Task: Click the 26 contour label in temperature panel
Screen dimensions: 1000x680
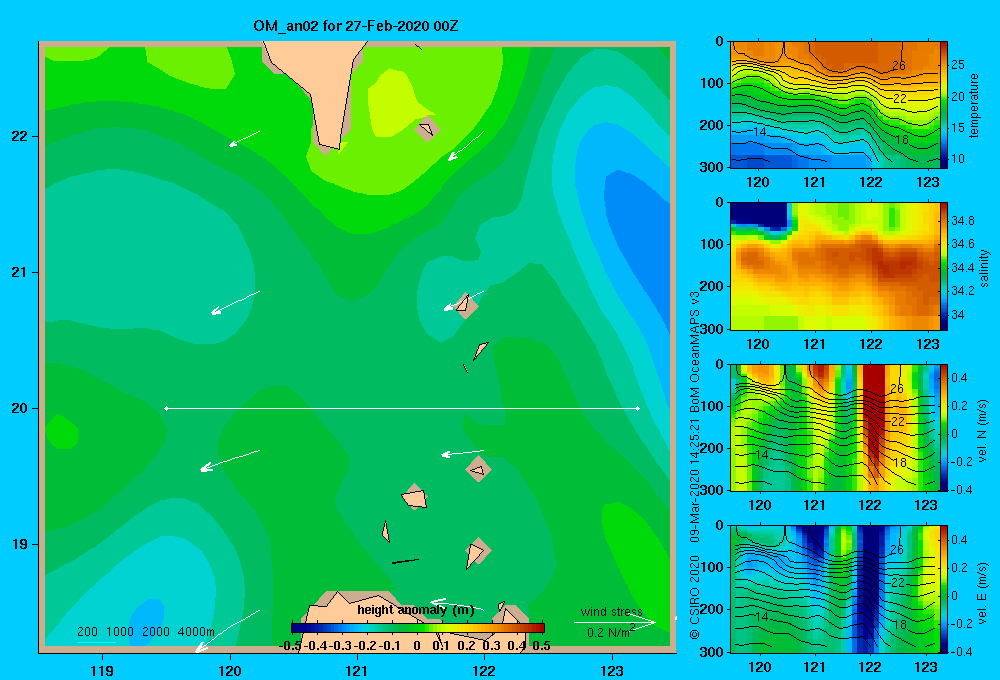Action: click(x=898, y=65)
